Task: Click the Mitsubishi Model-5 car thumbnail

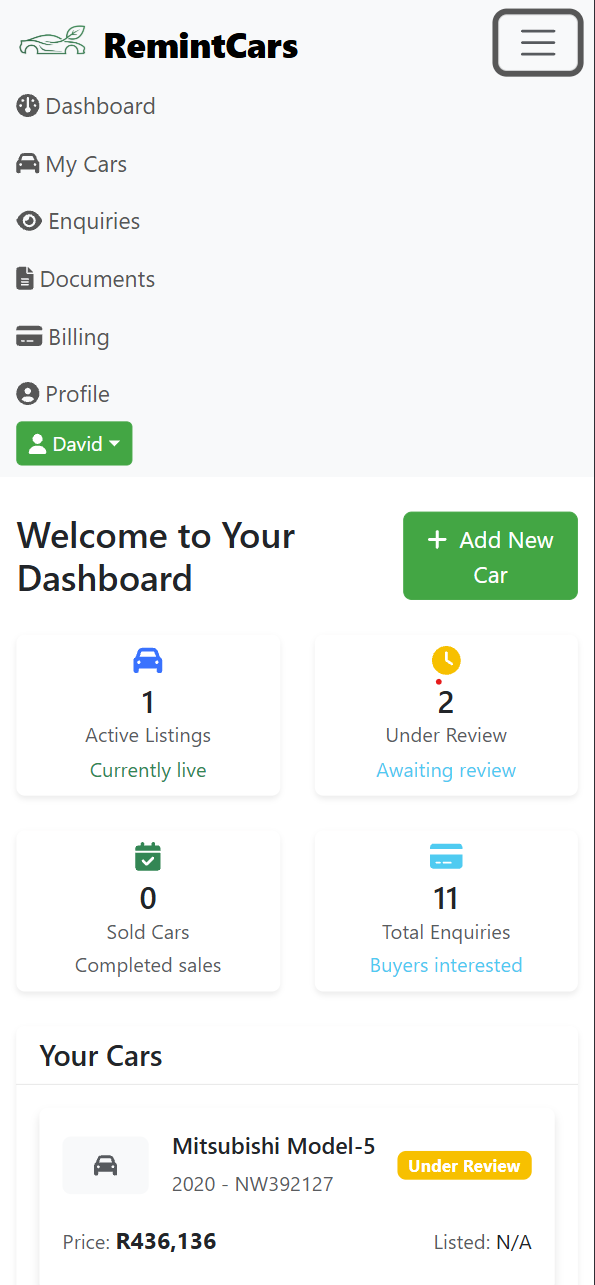Action: 105,1165
